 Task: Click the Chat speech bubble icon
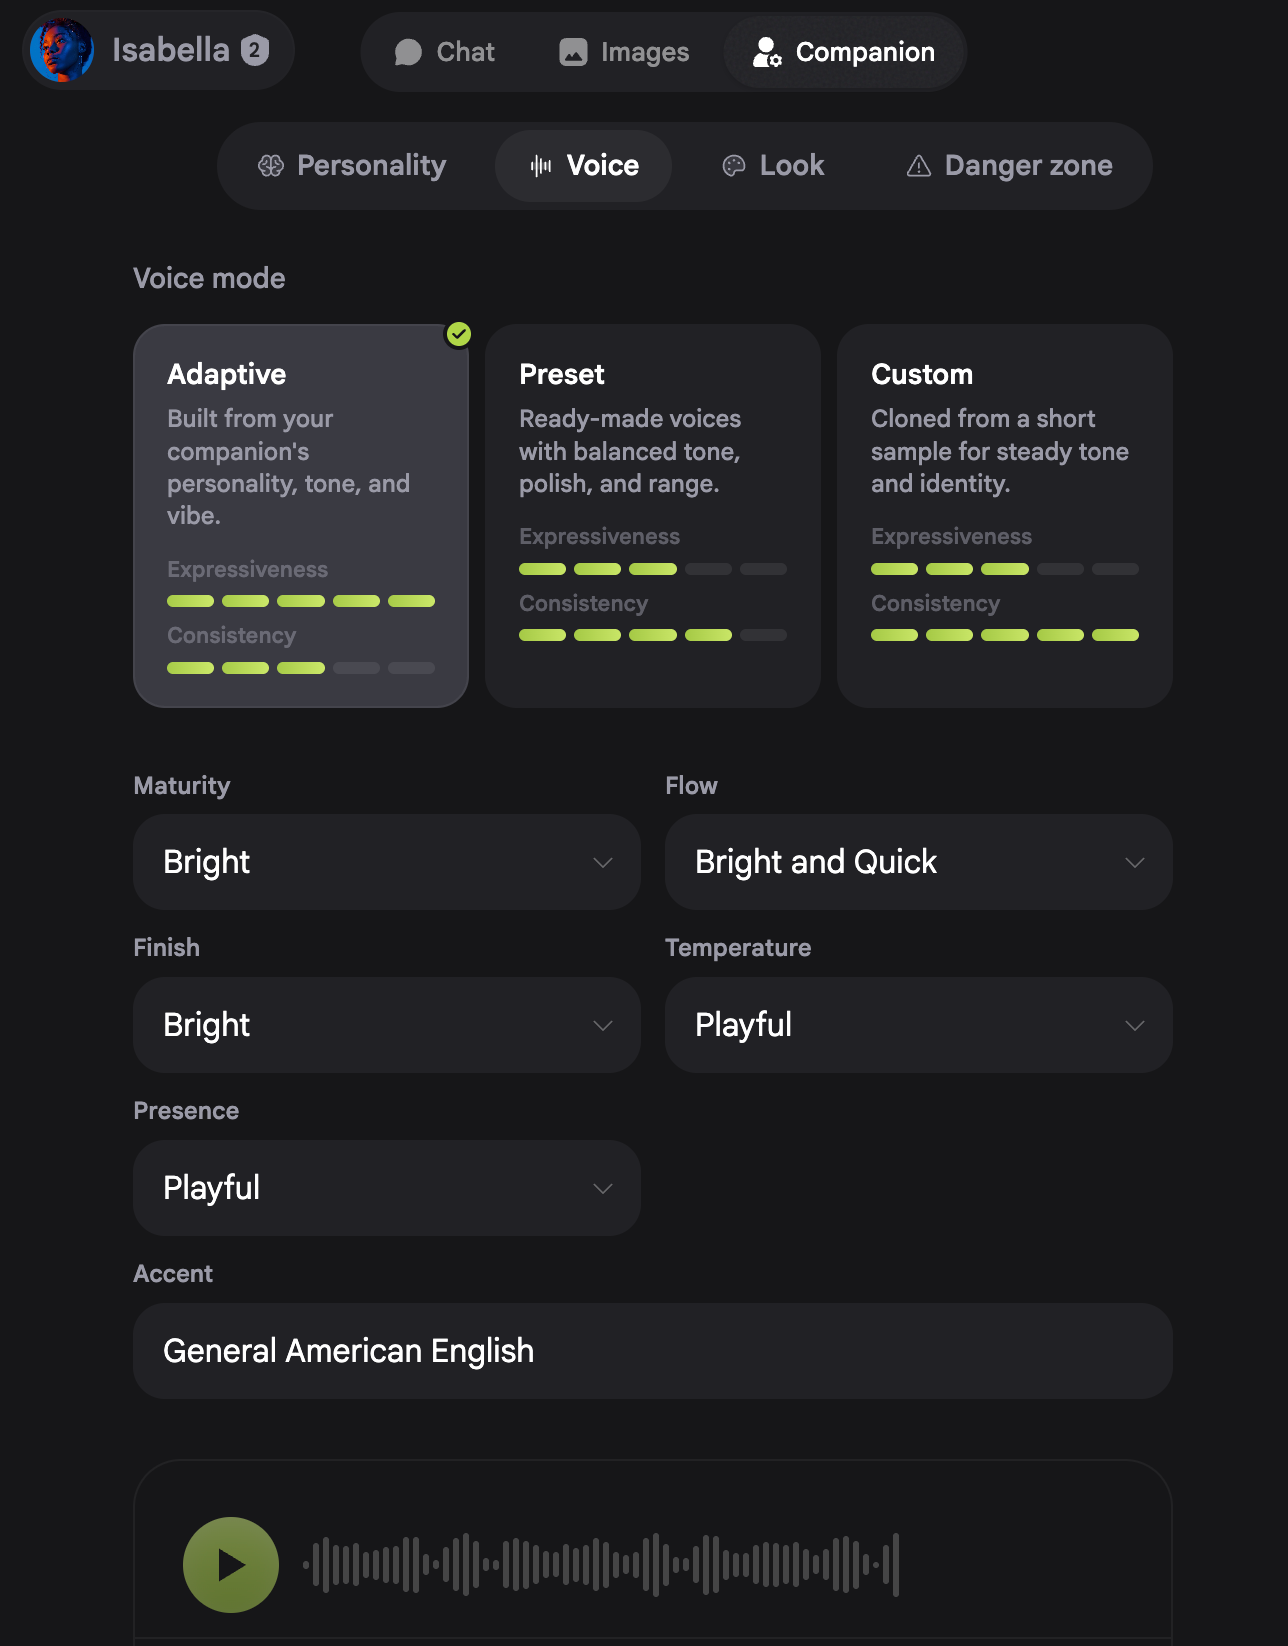click(408, 52)
